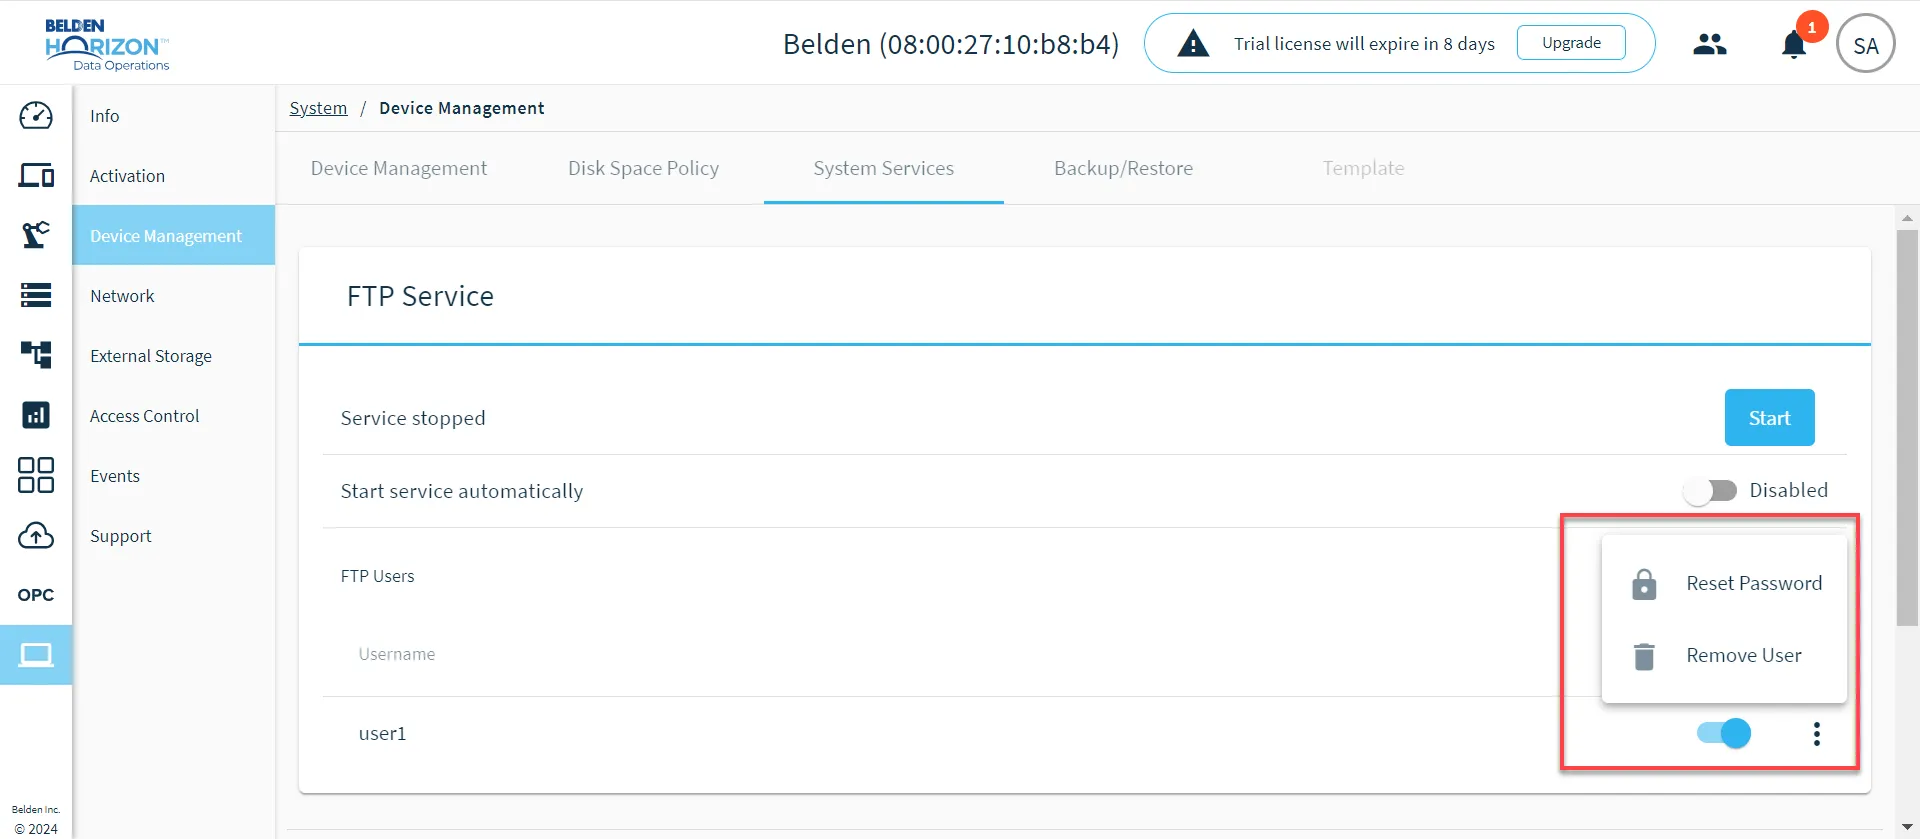
Task: Switch to the Device Management tab
Action: pos(399,168)
